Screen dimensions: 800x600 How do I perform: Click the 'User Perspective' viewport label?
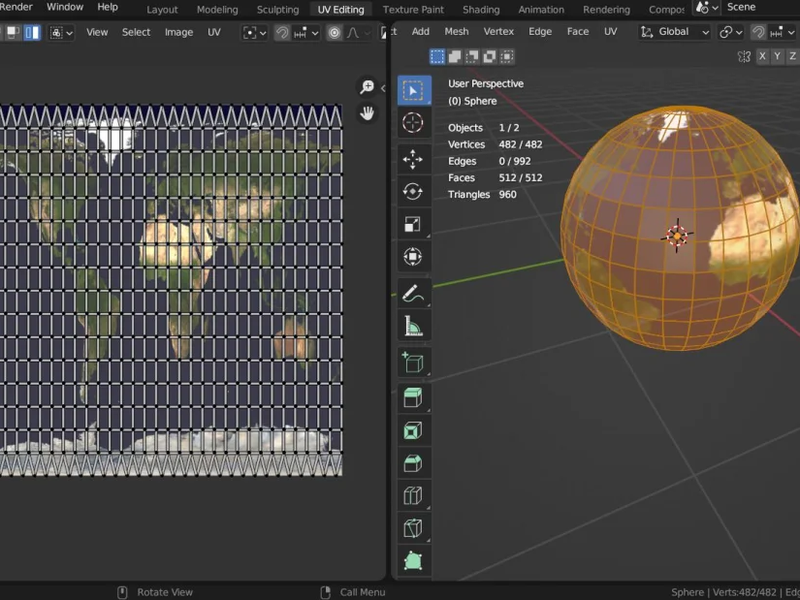486,84
